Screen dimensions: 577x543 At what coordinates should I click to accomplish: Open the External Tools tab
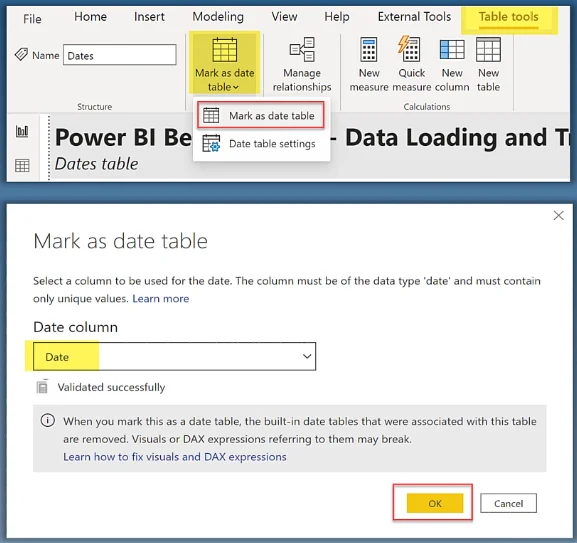click(414, 17)
